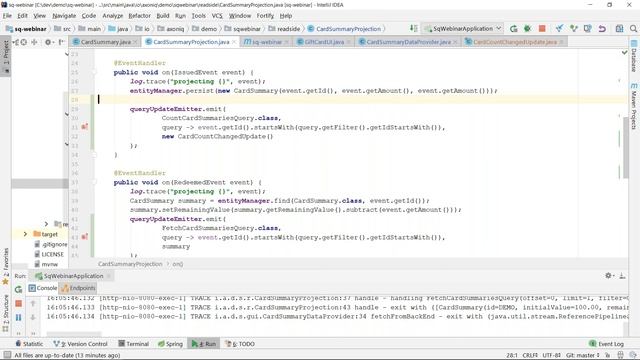The width and height of the screenshot is (640, 360).
Task: Click the down stack trace arrow in Run panel
Action: 33,317
